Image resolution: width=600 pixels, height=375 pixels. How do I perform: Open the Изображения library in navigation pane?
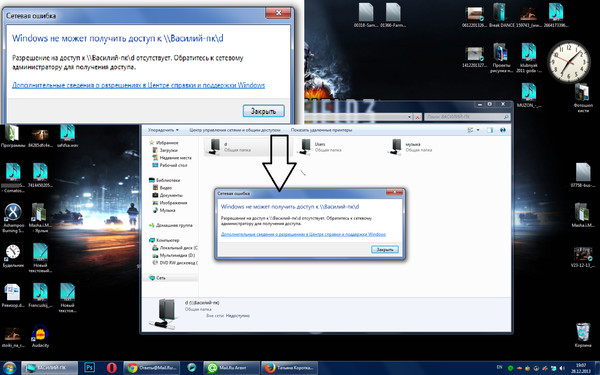coord(170,203)
